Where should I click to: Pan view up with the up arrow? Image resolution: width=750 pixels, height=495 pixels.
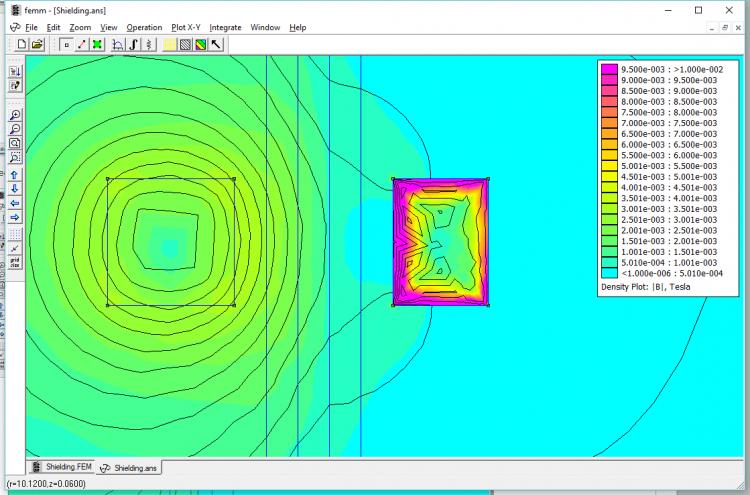(x=15, y=174)
